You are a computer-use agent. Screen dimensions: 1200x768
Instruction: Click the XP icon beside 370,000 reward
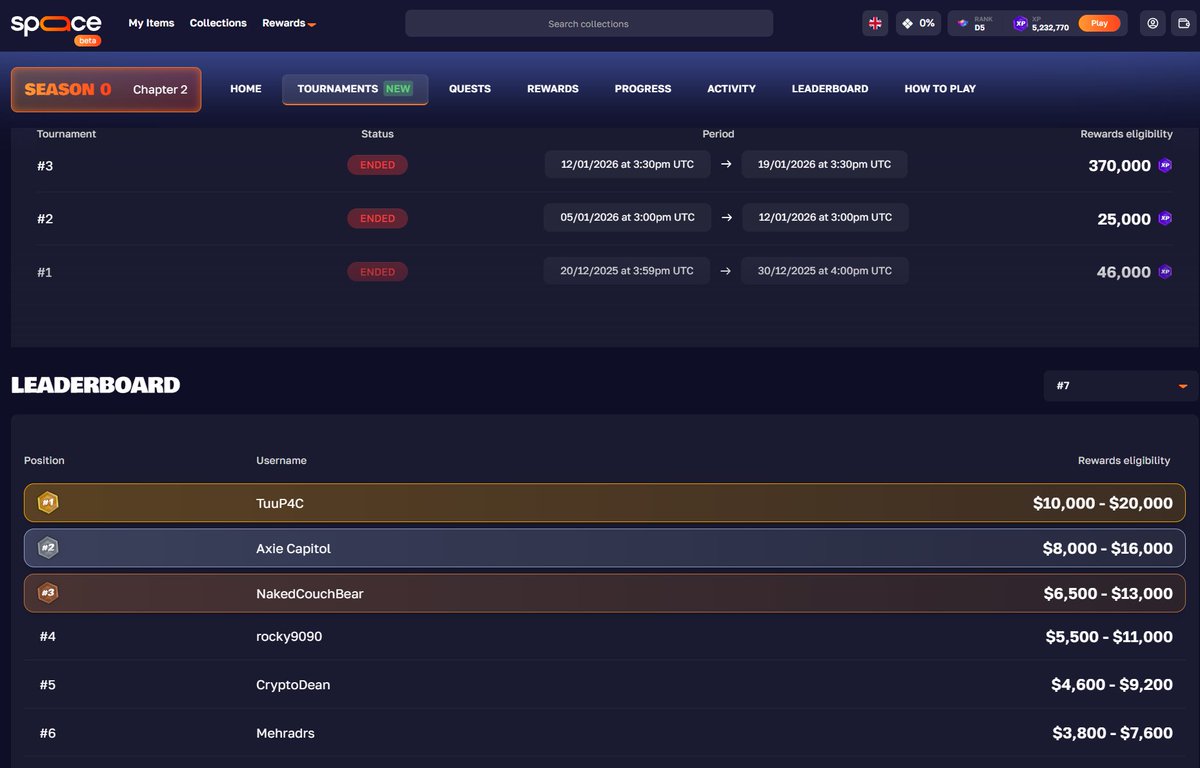click(1165, 166)
